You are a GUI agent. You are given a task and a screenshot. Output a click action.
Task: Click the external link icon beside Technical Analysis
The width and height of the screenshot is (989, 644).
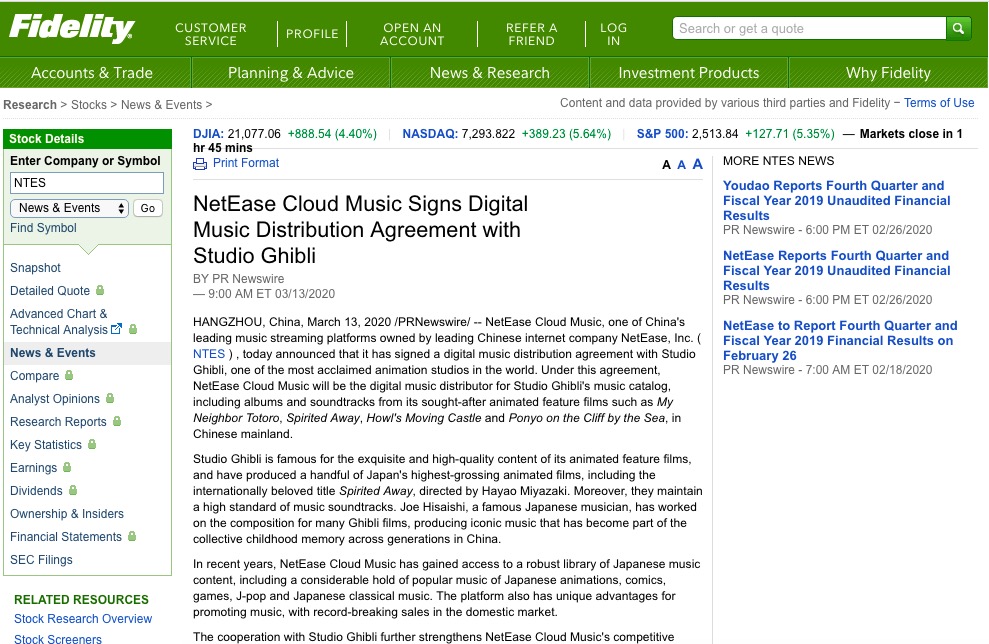(116, 329)
